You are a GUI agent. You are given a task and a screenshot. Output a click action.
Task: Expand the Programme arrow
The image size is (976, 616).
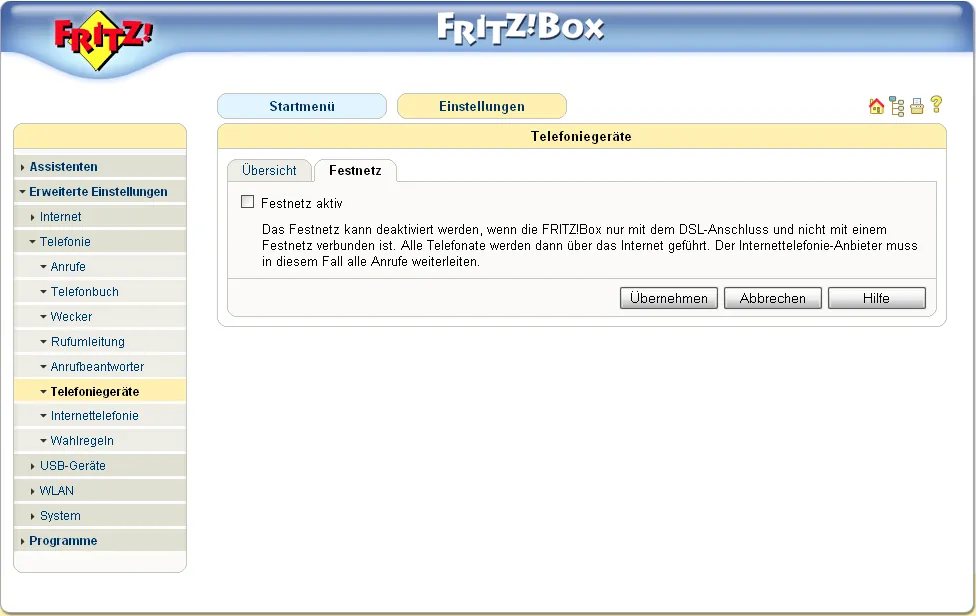22,541
